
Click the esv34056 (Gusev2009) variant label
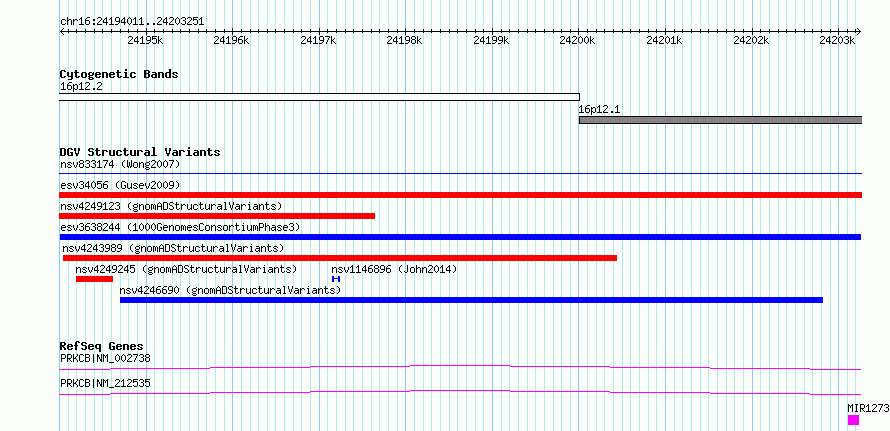click(x=120, y=185)
